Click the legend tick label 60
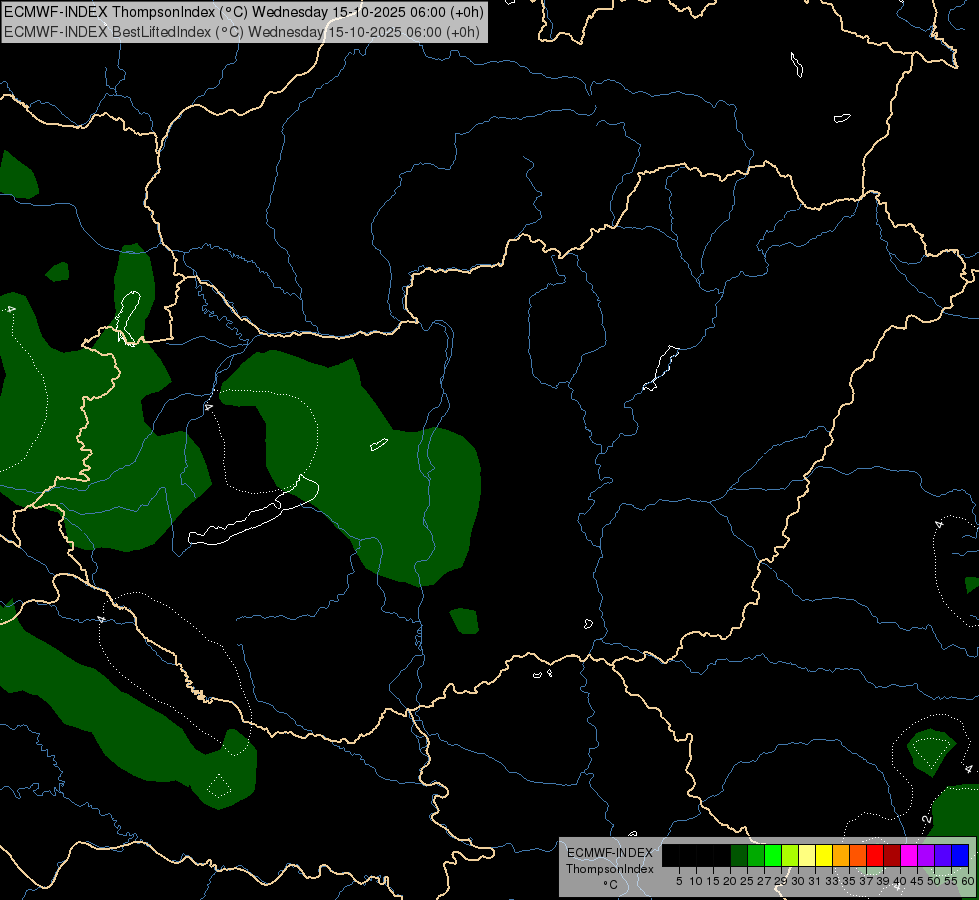The width and height of the screenshot is (979, 900). coord(967,881)
